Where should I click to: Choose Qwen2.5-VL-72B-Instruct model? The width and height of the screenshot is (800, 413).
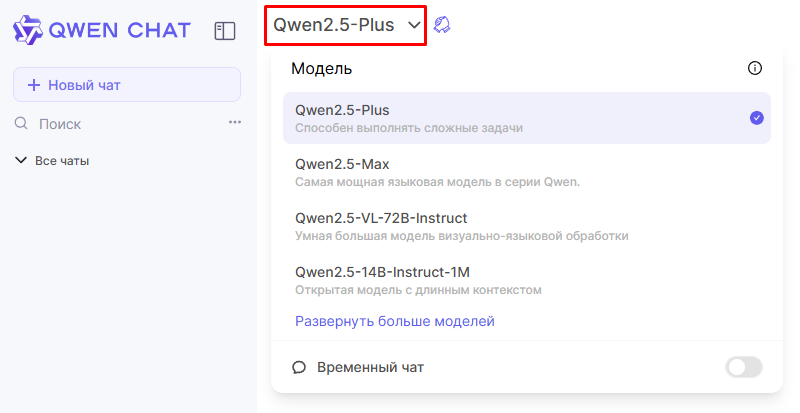[527, 226]
